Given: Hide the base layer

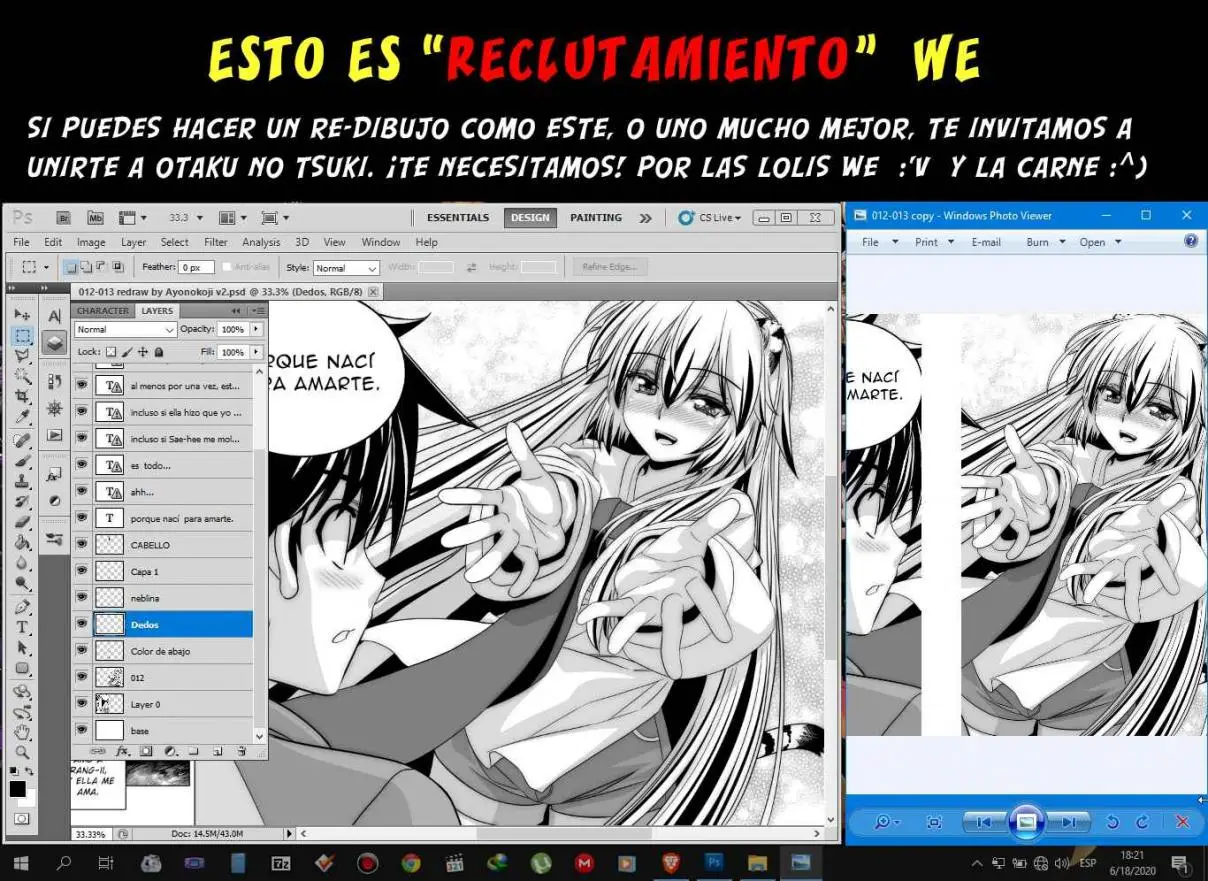Looking at the screenshot, I should [82, 730].
